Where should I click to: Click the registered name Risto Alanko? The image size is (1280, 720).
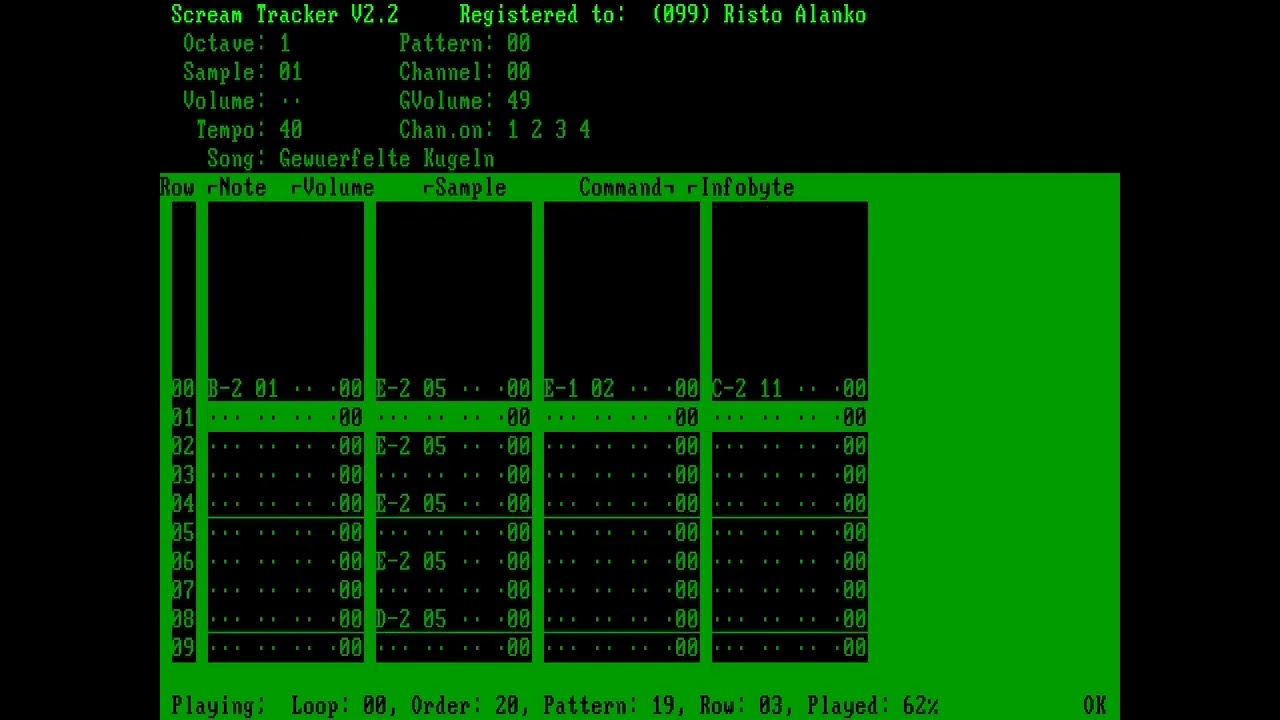click(795, 14)
